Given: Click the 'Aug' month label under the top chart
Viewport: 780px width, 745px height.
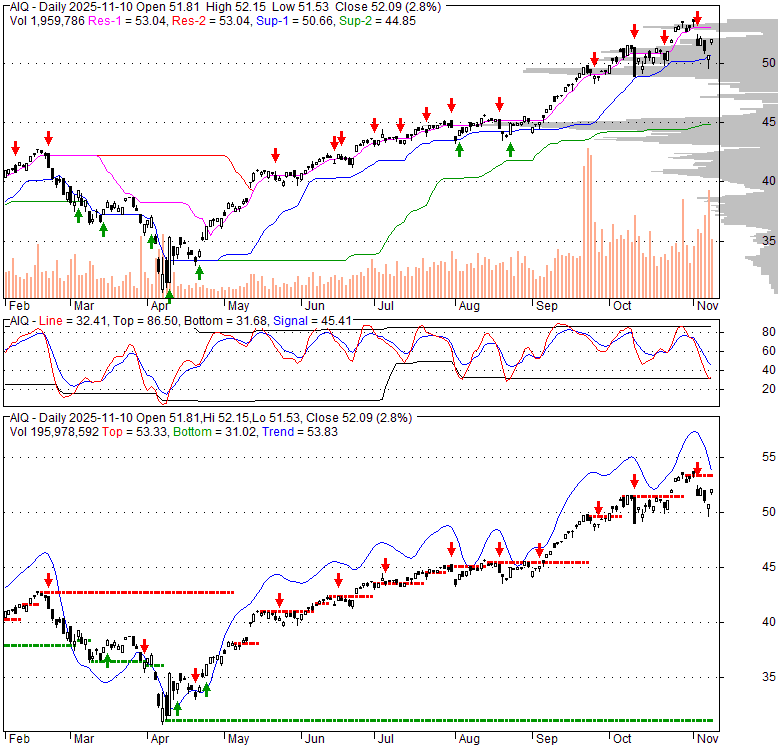Looking at the screenshot, I should coord(469,306).
